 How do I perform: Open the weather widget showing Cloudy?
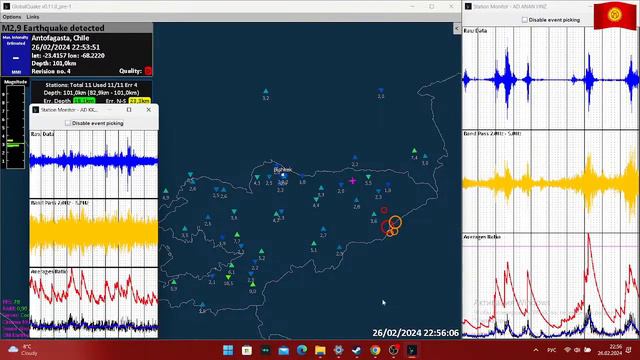tap(22, 350)
